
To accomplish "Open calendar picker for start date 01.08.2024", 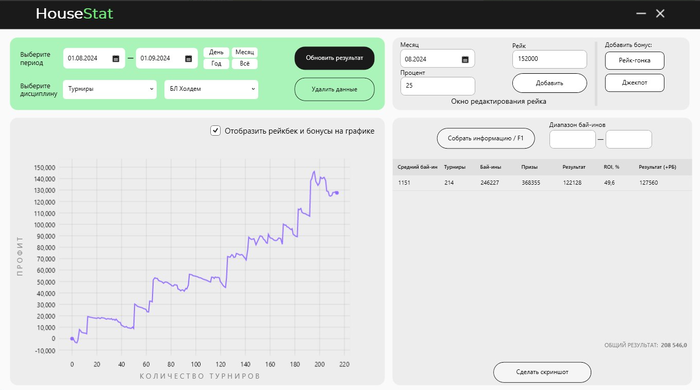I will [x=116, y=59].
